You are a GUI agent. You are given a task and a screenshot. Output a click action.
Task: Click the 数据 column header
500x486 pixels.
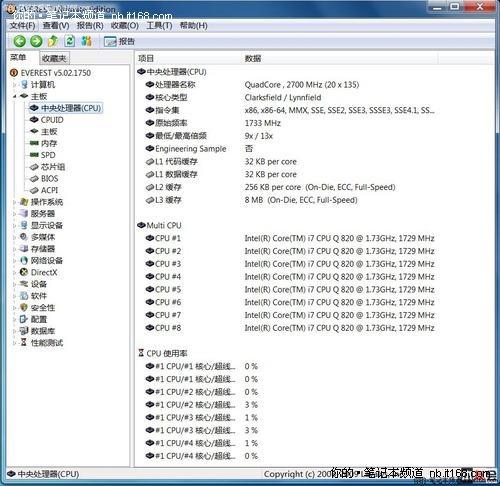[x=339, y=58]
